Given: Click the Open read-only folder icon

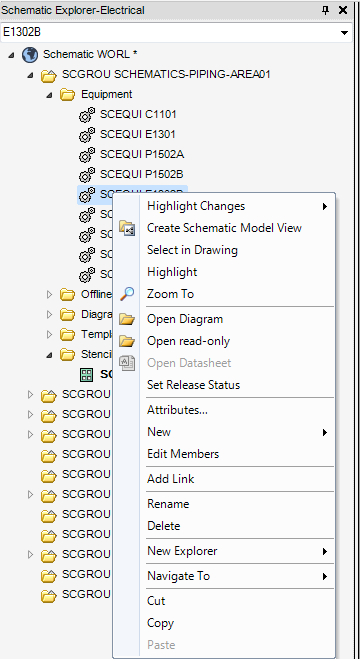Looking at the screenshot, I should [127, 341].
